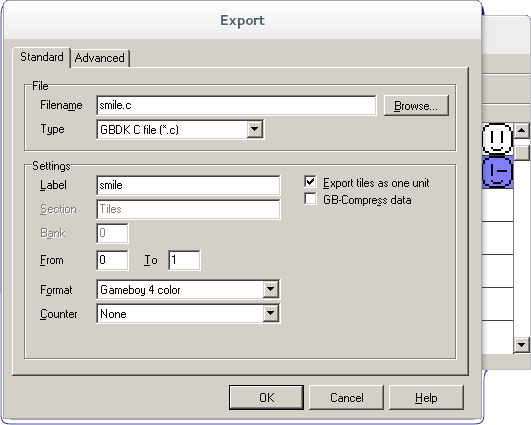Viewport: 531px width, 425px height.
Task: Uncheck Export tiles as one unit
Action: [x=310, y=182]
